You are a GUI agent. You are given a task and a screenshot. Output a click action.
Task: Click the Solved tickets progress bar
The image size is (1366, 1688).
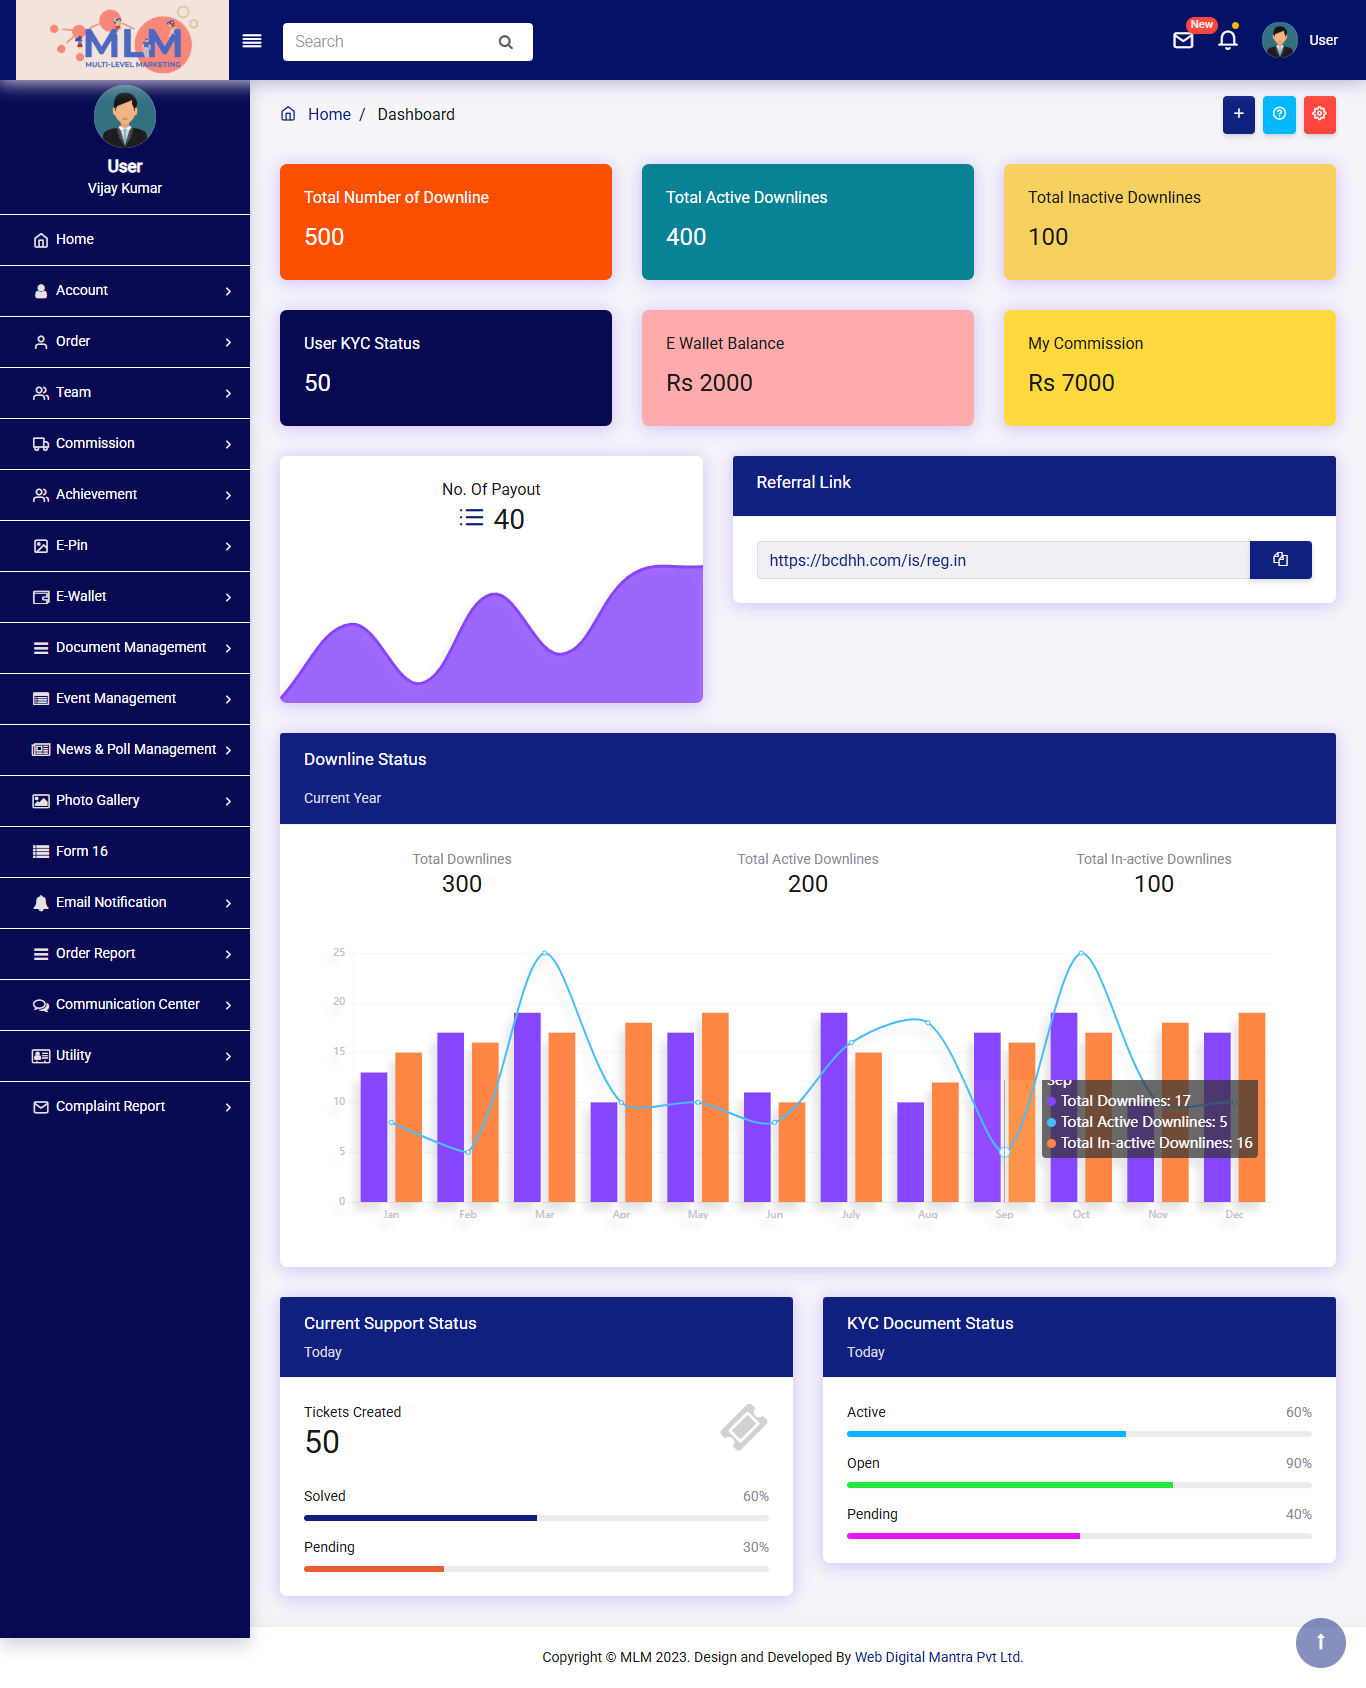coord(536,1518)
